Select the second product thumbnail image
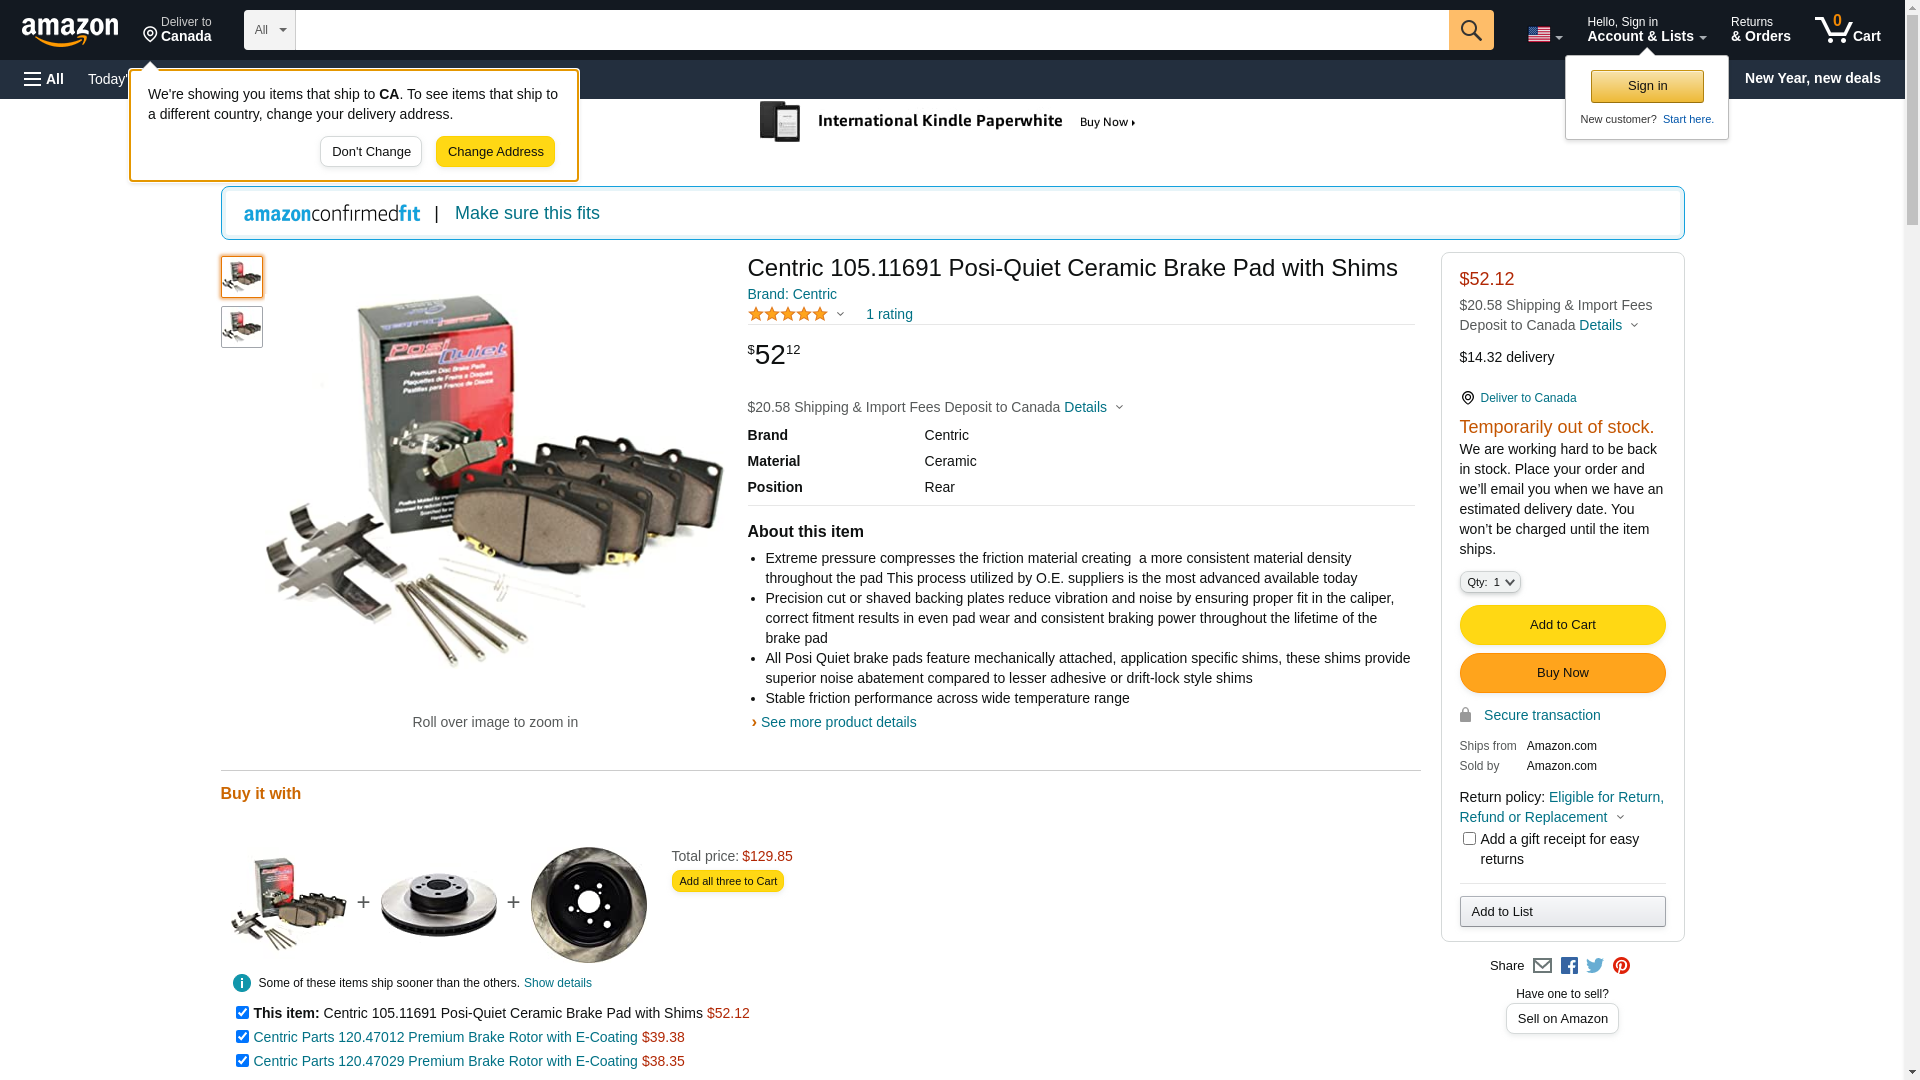 pos(242,327)
